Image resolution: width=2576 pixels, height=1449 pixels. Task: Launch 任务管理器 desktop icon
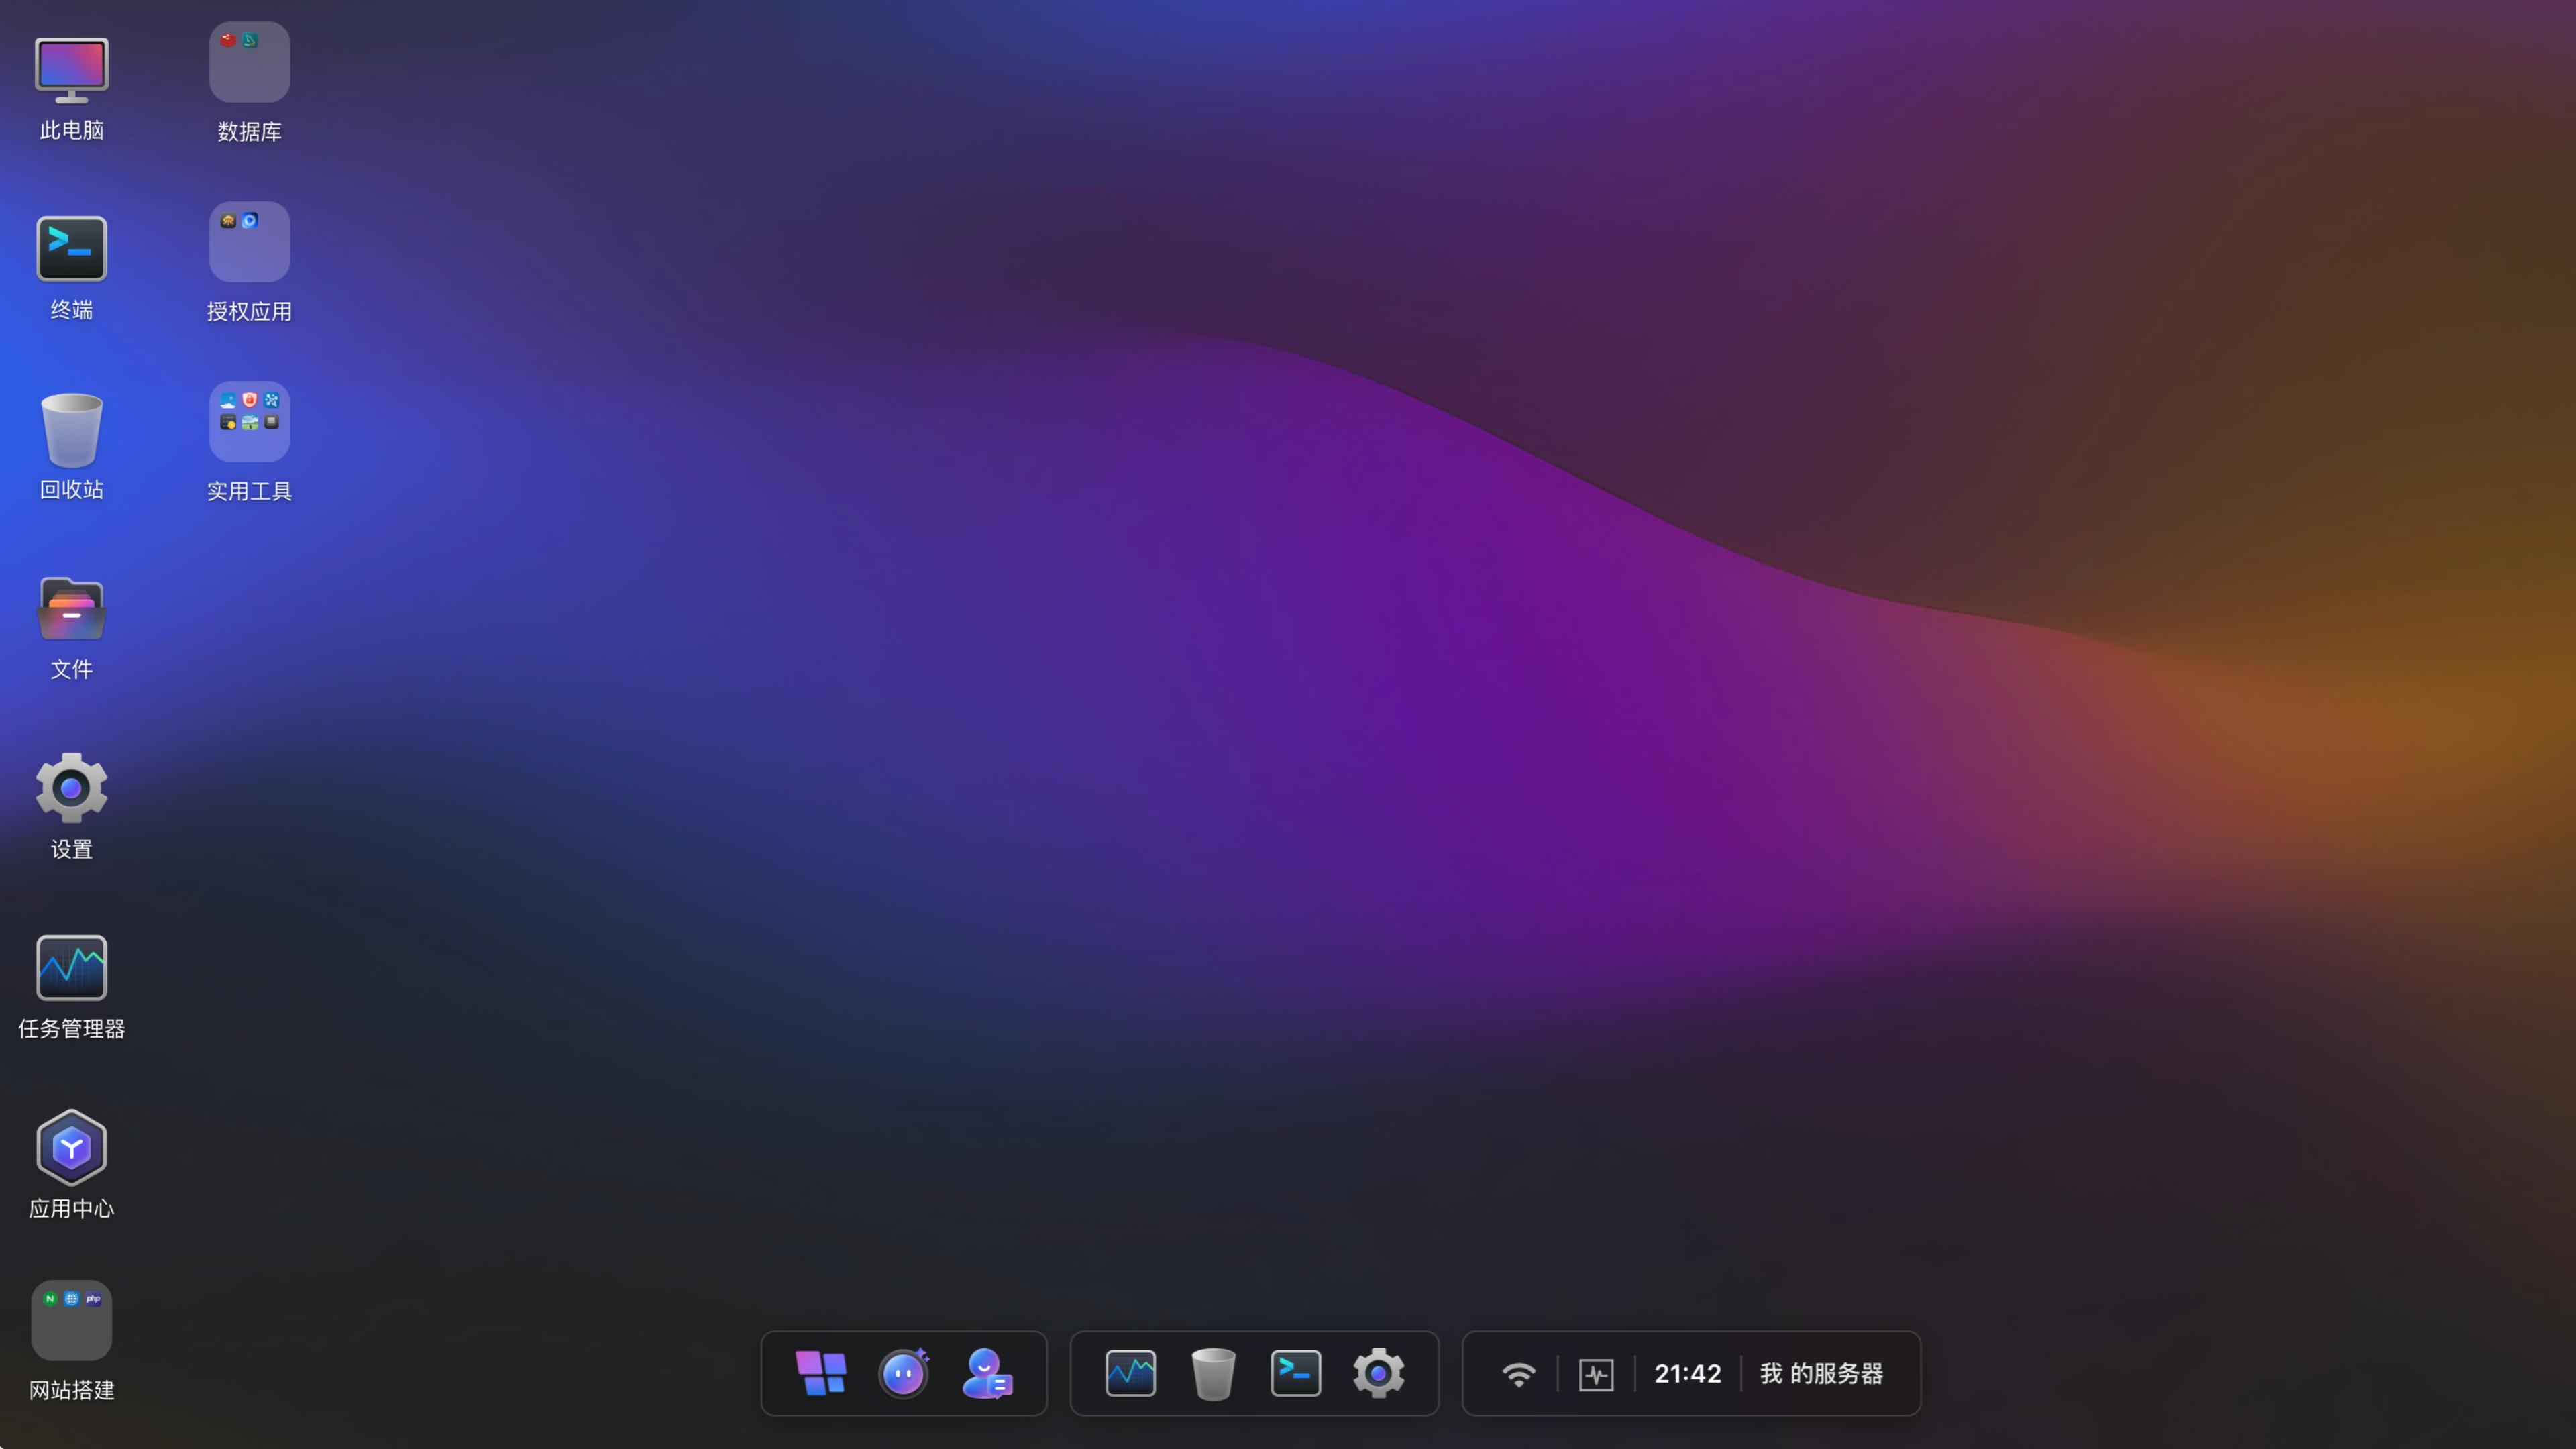[71, 967]
